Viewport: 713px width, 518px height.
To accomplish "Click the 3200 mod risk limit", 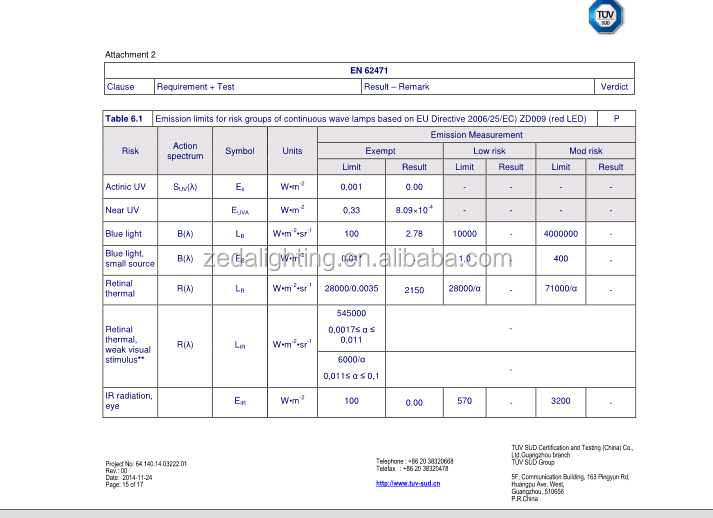I will (561, 401).
